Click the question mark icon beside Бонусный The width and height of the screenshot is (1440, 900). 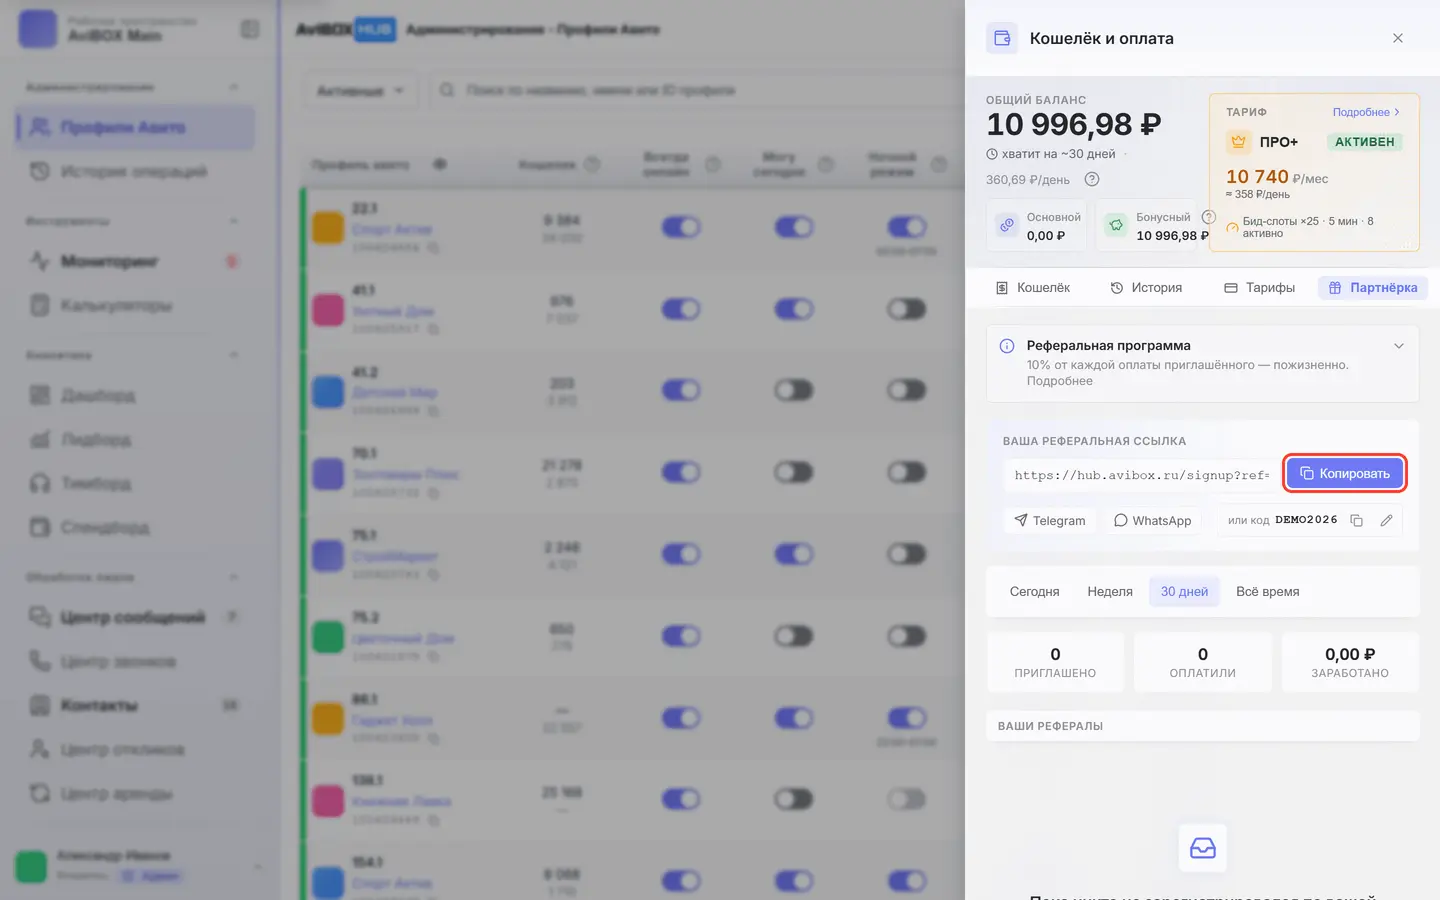tap(1208, 217)
